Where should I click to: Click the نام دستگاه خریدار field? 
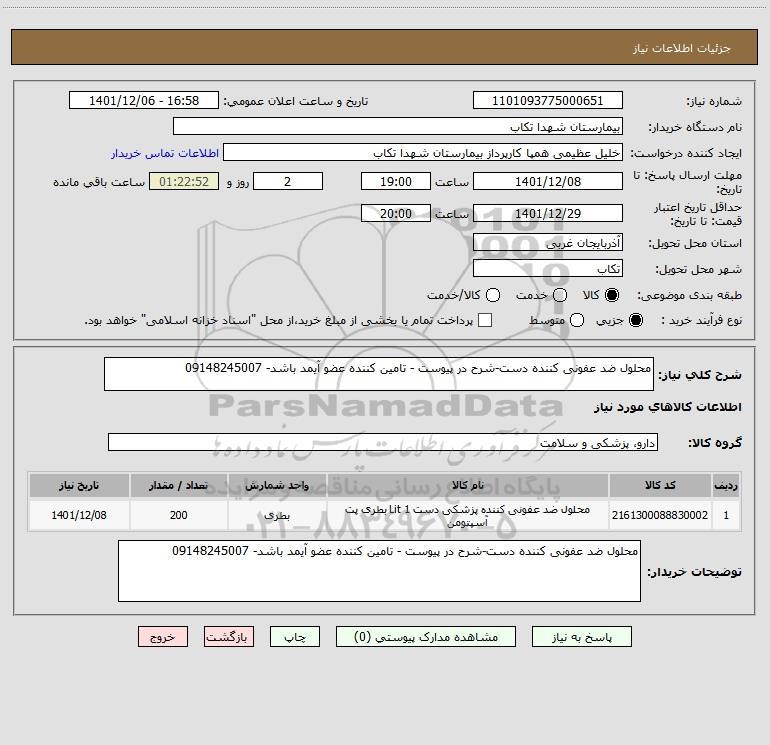[x=398, y=126]
